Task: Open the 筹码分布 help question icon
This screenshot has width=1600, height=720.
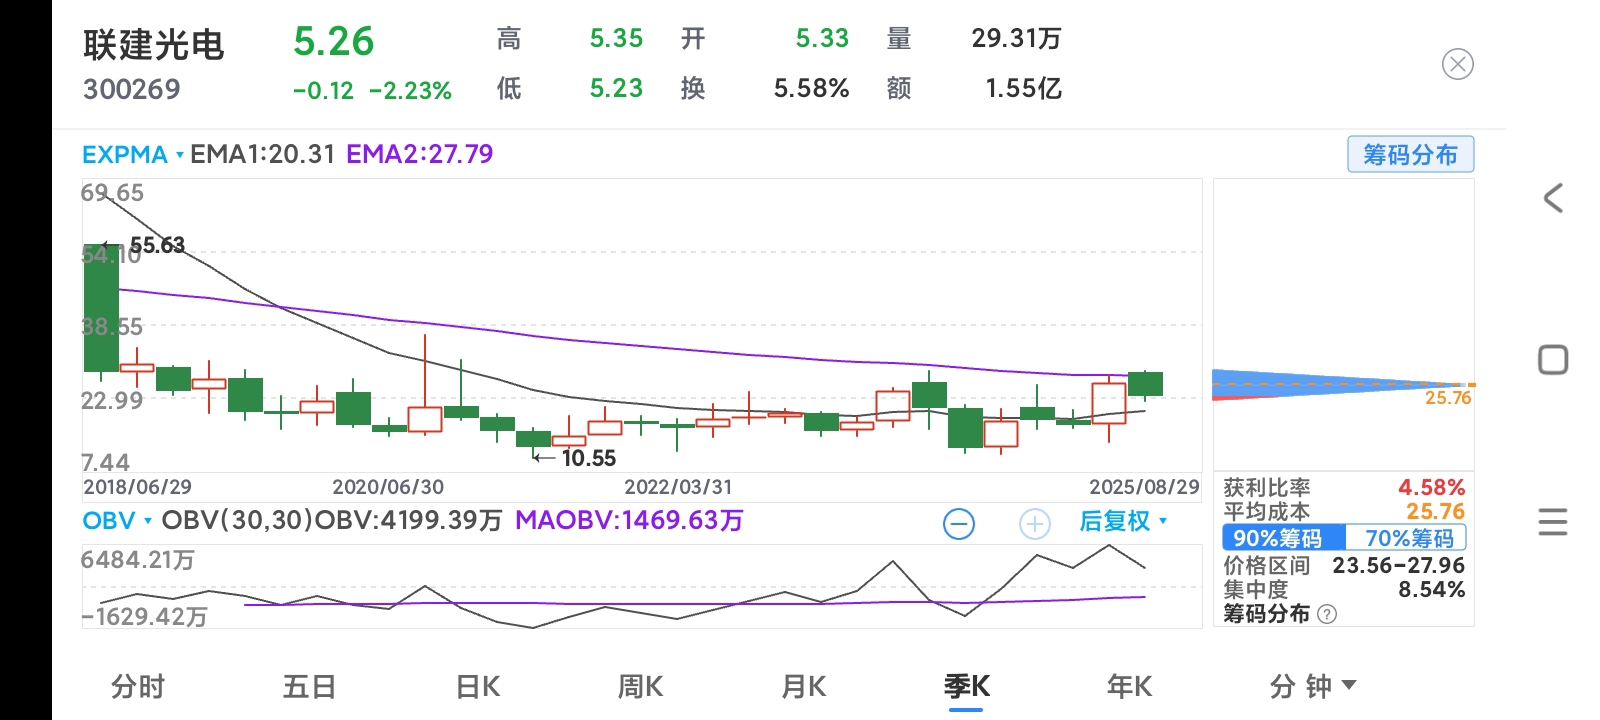Action: point(1327,614)
